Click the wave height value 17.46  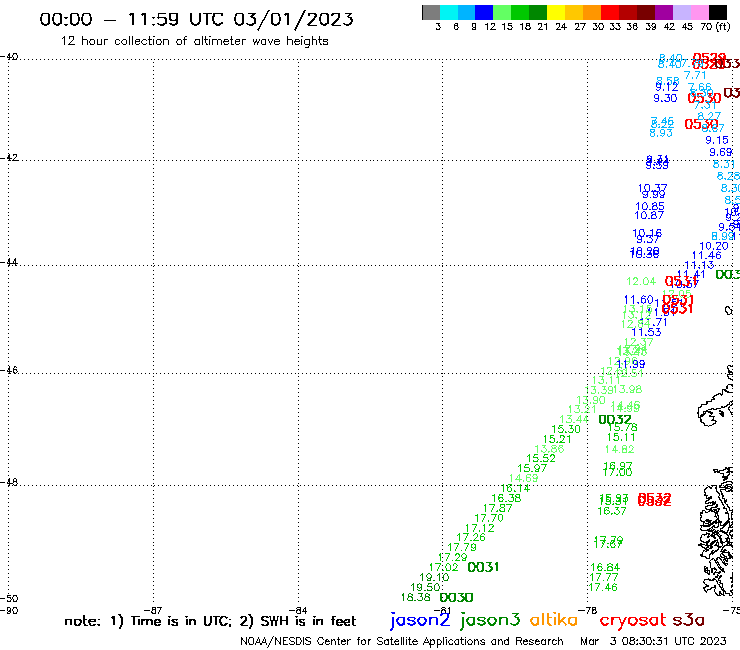pos(603,587)
